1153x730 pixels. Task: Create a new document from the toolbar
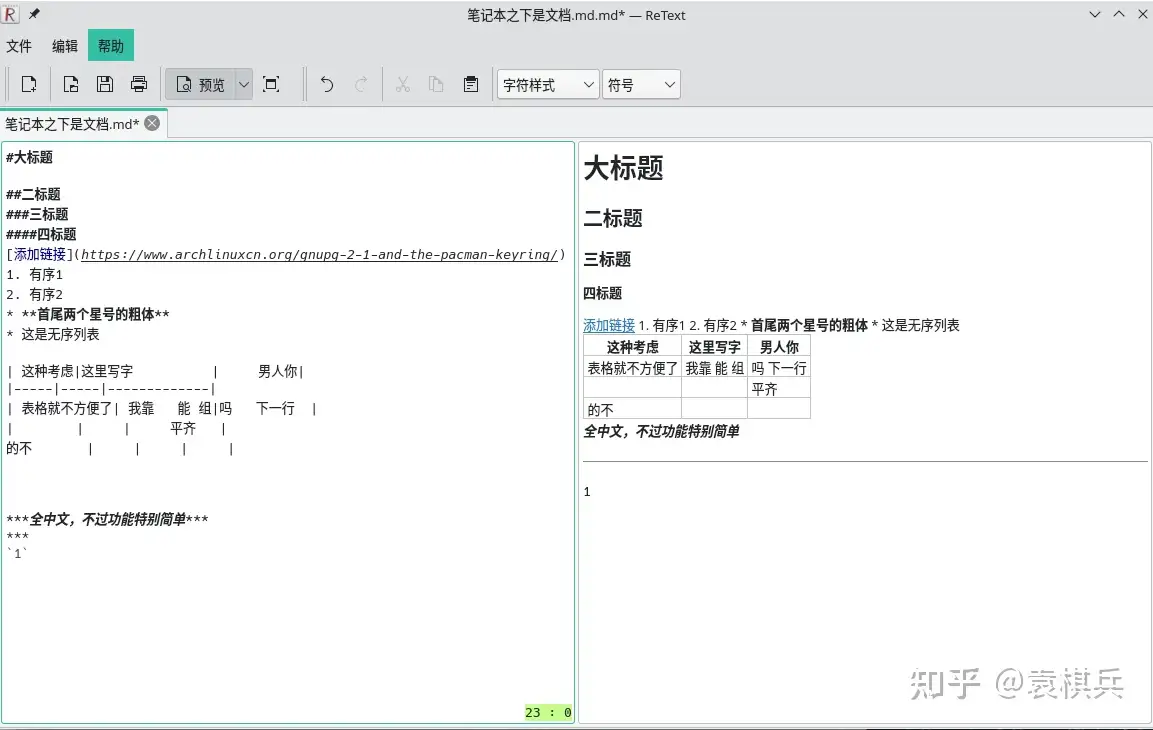(29, 85)
